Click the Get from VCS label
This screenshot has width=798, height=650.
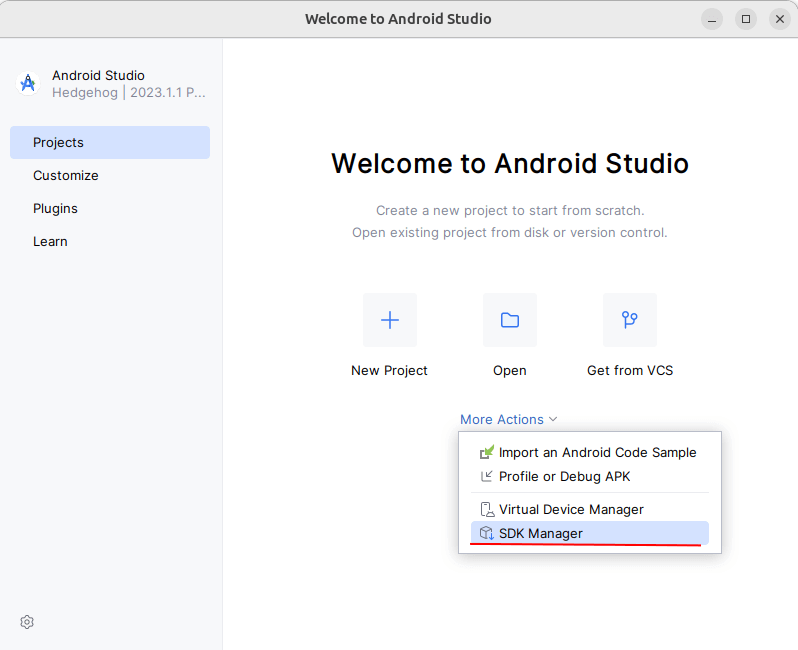point(630,371)
